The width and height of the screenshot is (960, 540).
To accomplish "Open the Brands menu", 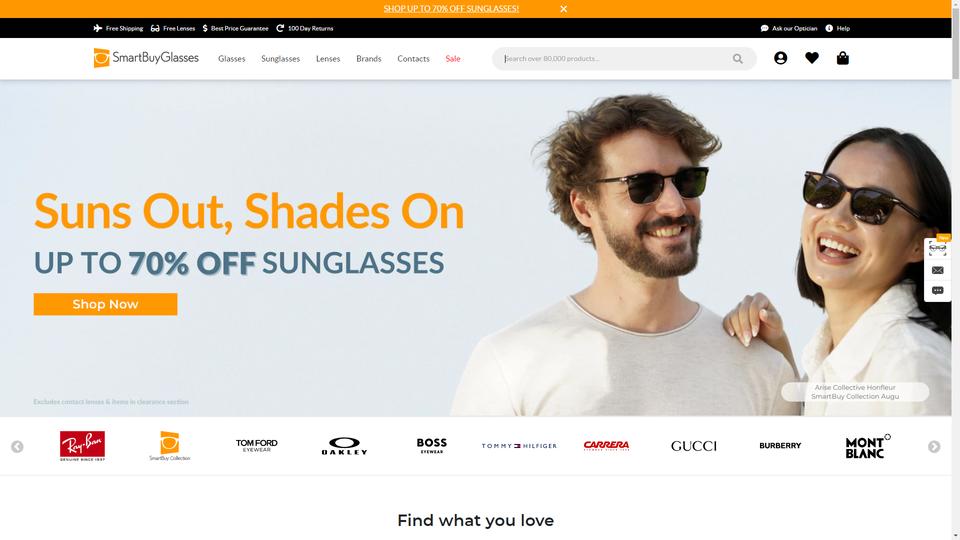I will pos(369,59).
